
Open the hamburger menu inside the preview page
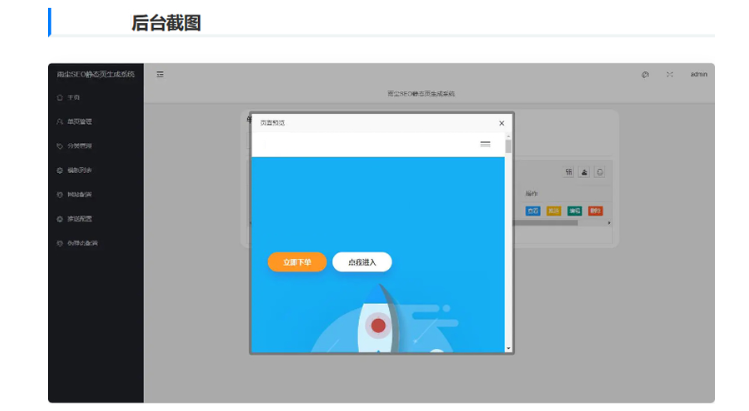click(x=485, y=144)
